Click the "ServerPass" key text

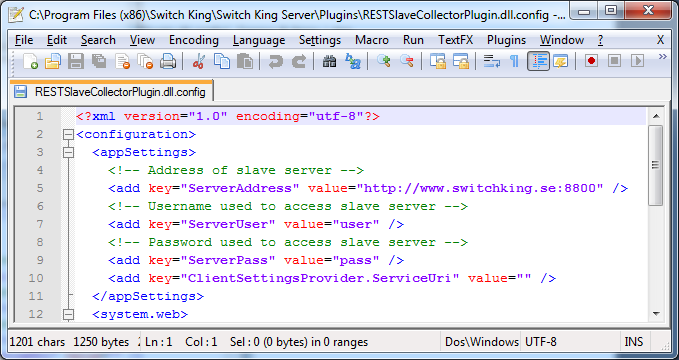227,260
